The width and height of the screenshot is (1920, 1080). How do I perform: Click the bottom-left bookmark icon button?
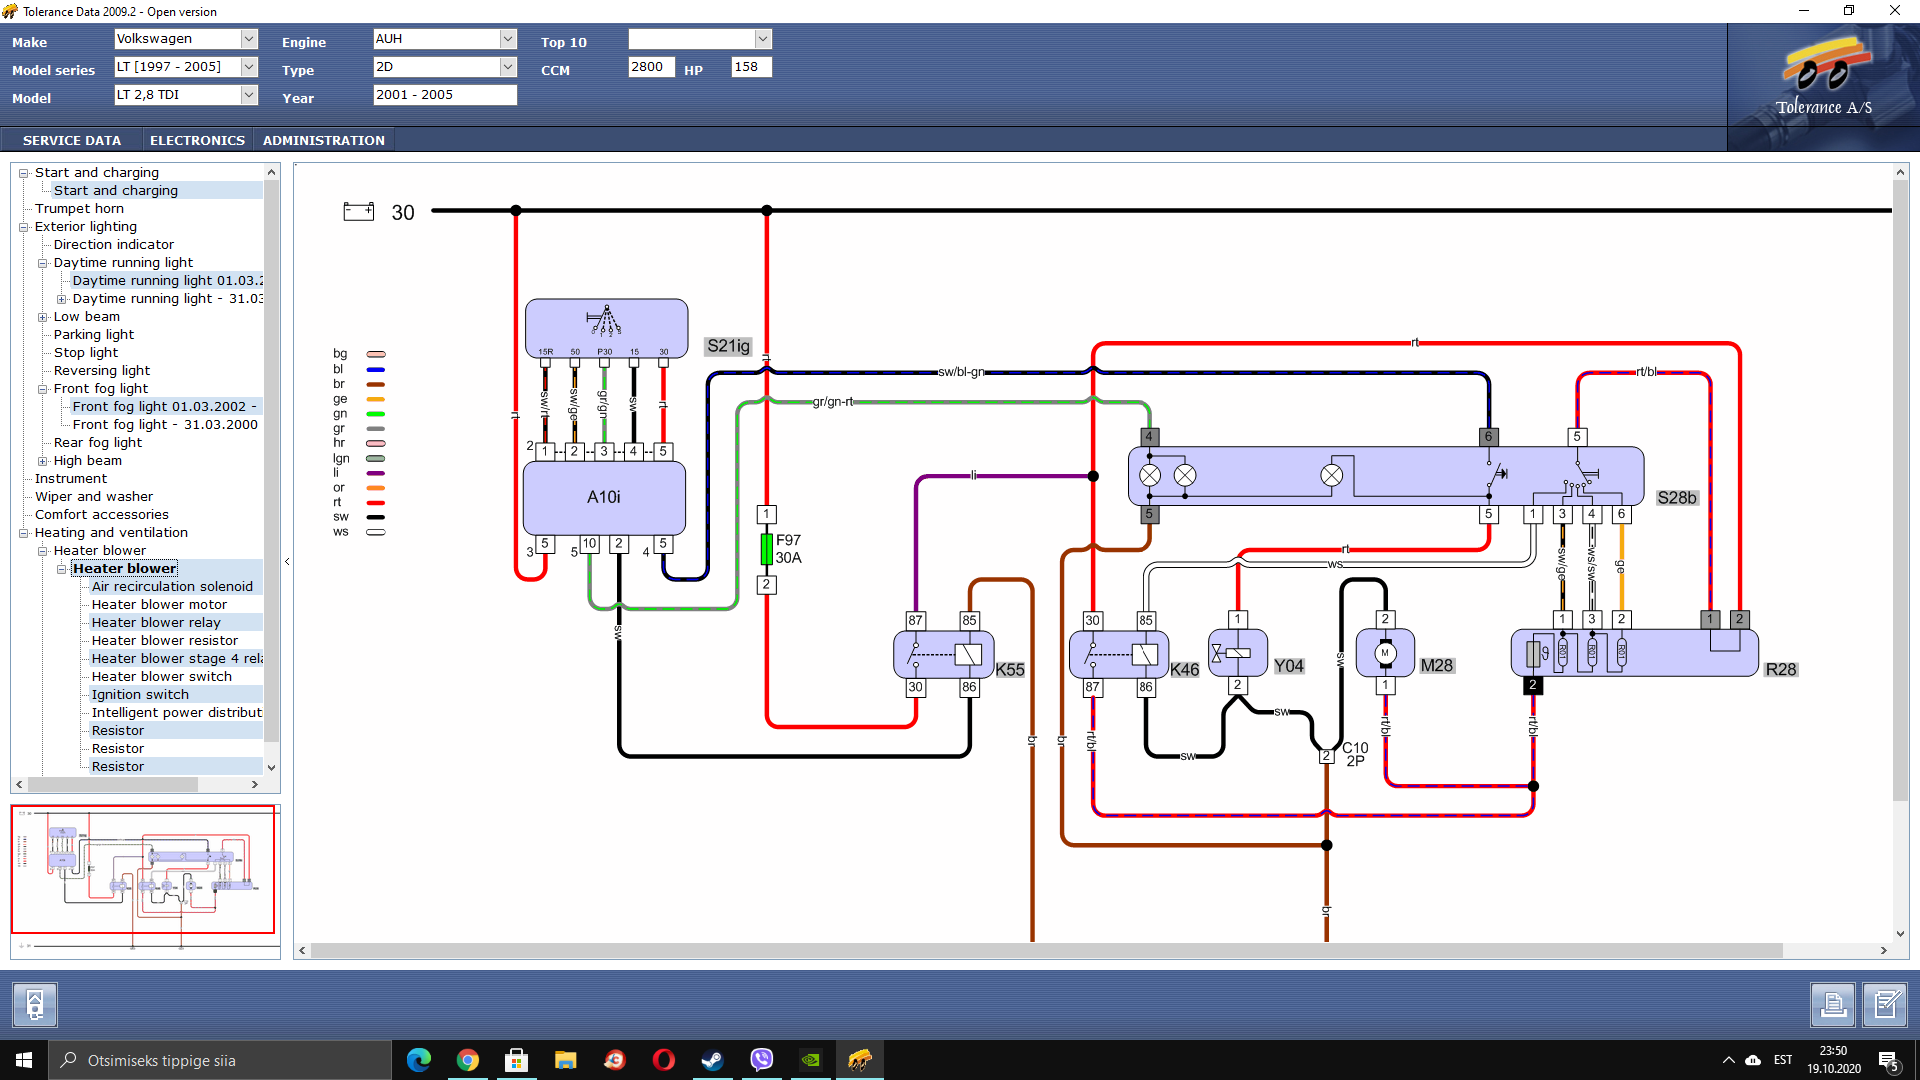point(35,1004)
